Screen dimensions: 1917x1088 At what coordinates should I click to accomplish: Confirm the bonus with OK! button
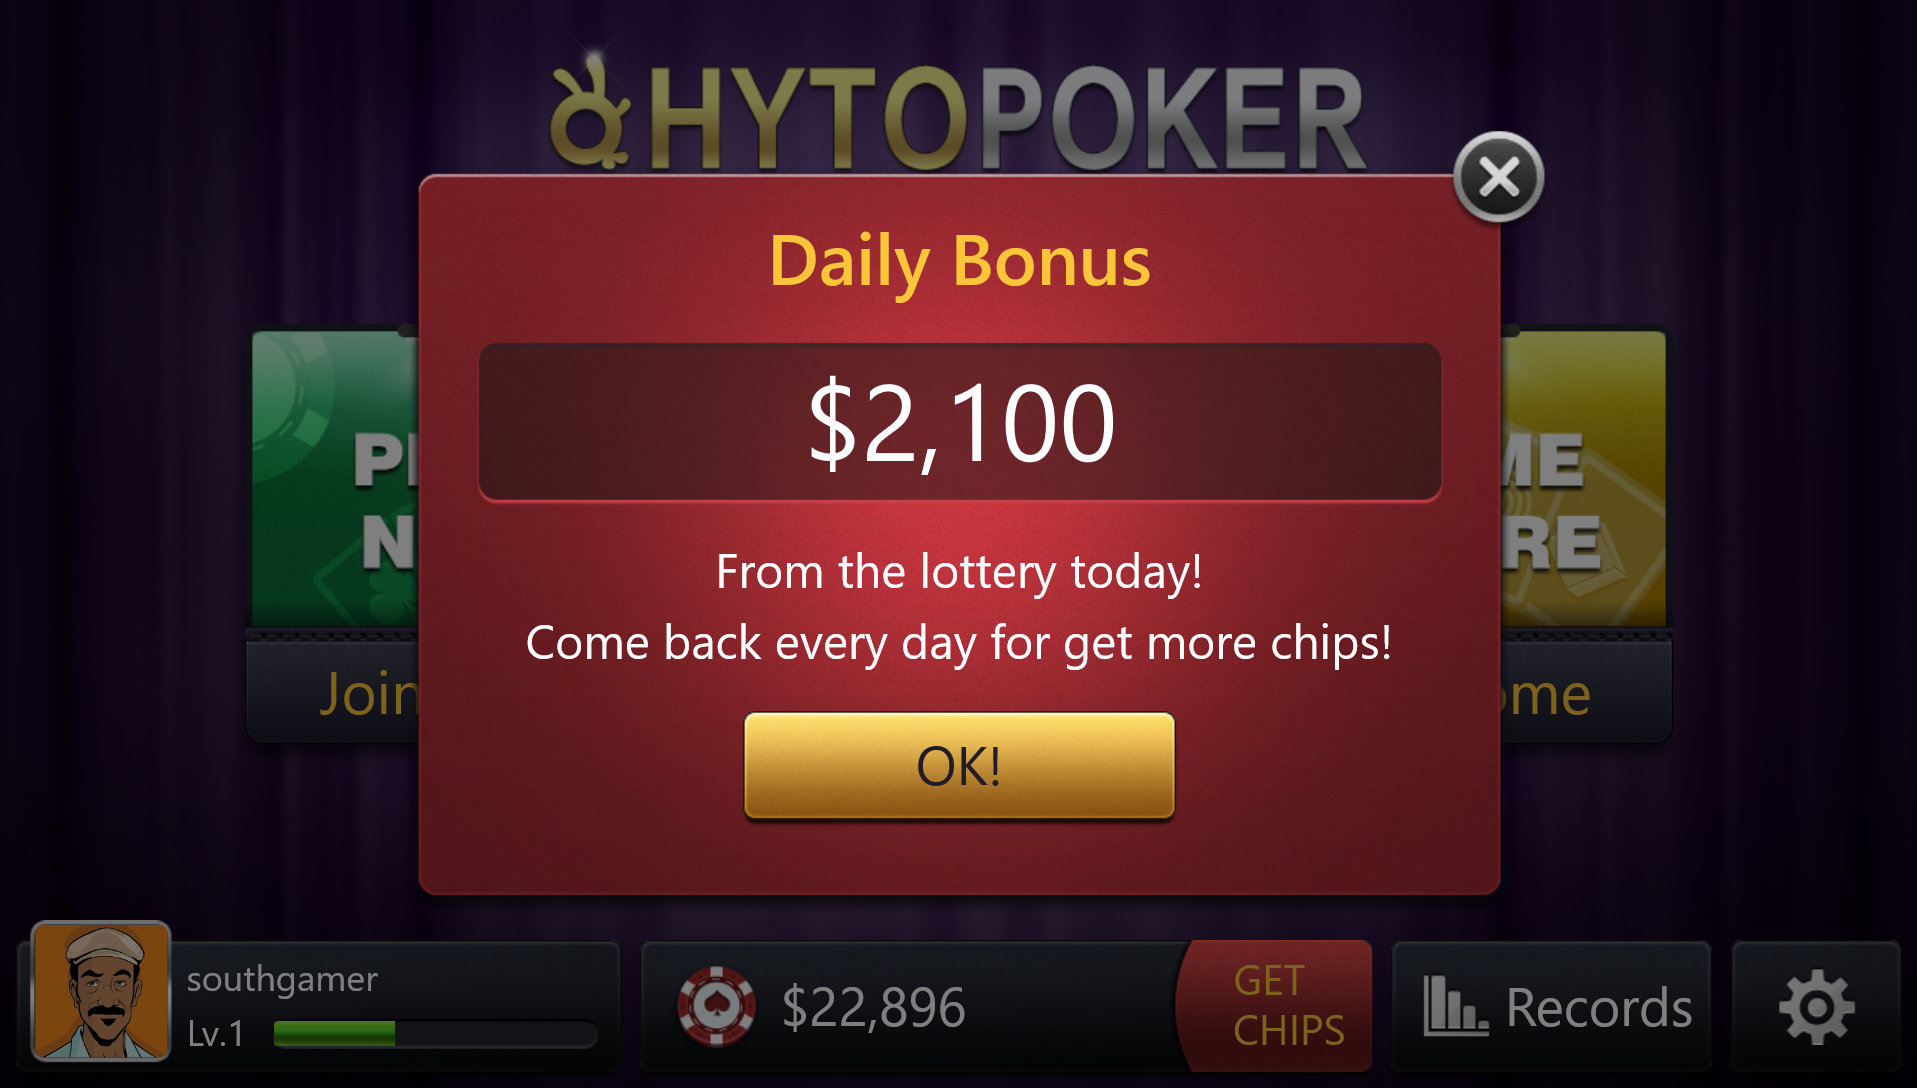(959, 766)
